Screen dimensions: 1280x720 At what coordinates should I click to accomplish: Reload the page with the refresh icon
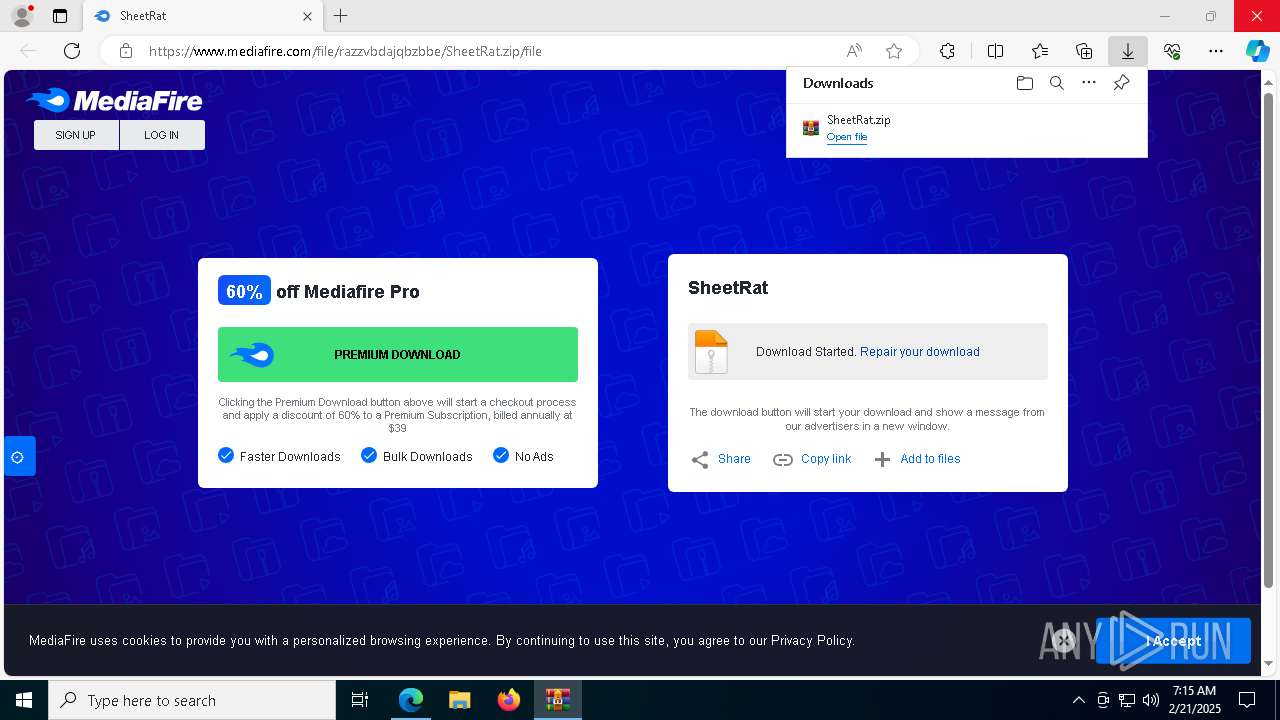click(72, 51)
